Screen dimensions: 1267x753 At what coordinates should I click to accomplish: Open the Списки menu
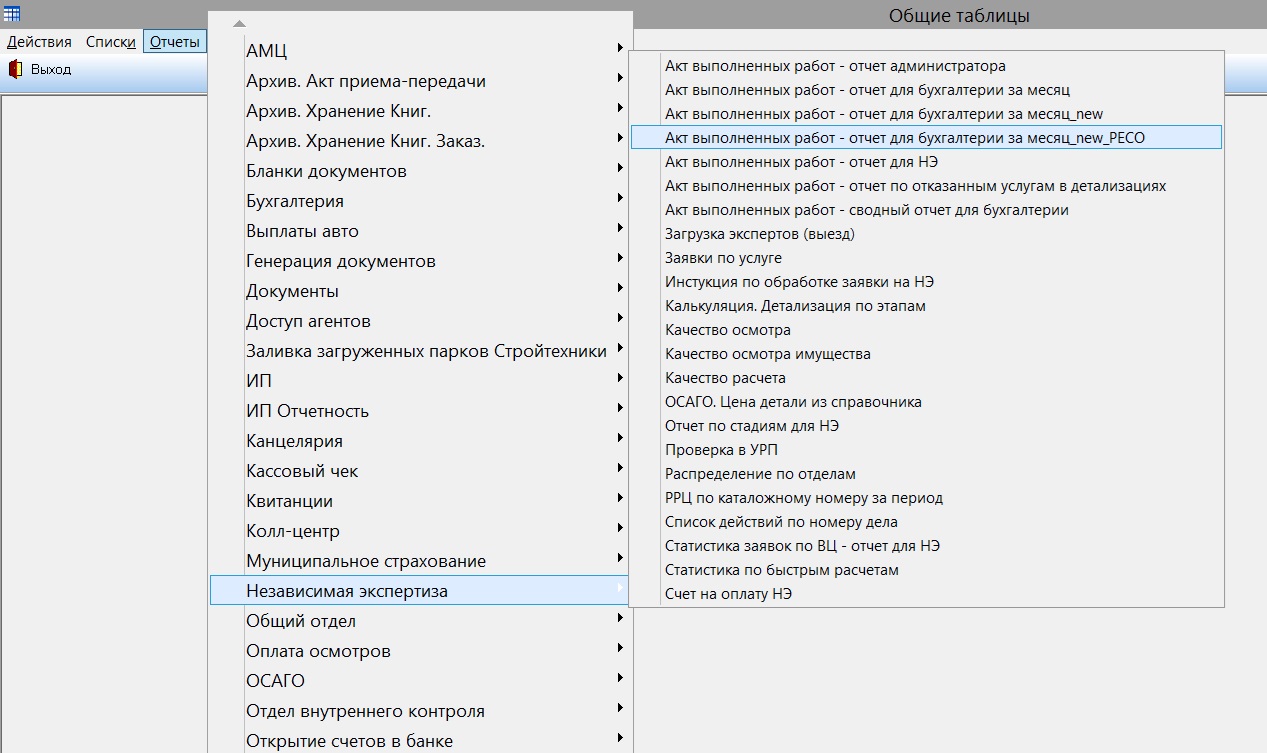(111, 42)
